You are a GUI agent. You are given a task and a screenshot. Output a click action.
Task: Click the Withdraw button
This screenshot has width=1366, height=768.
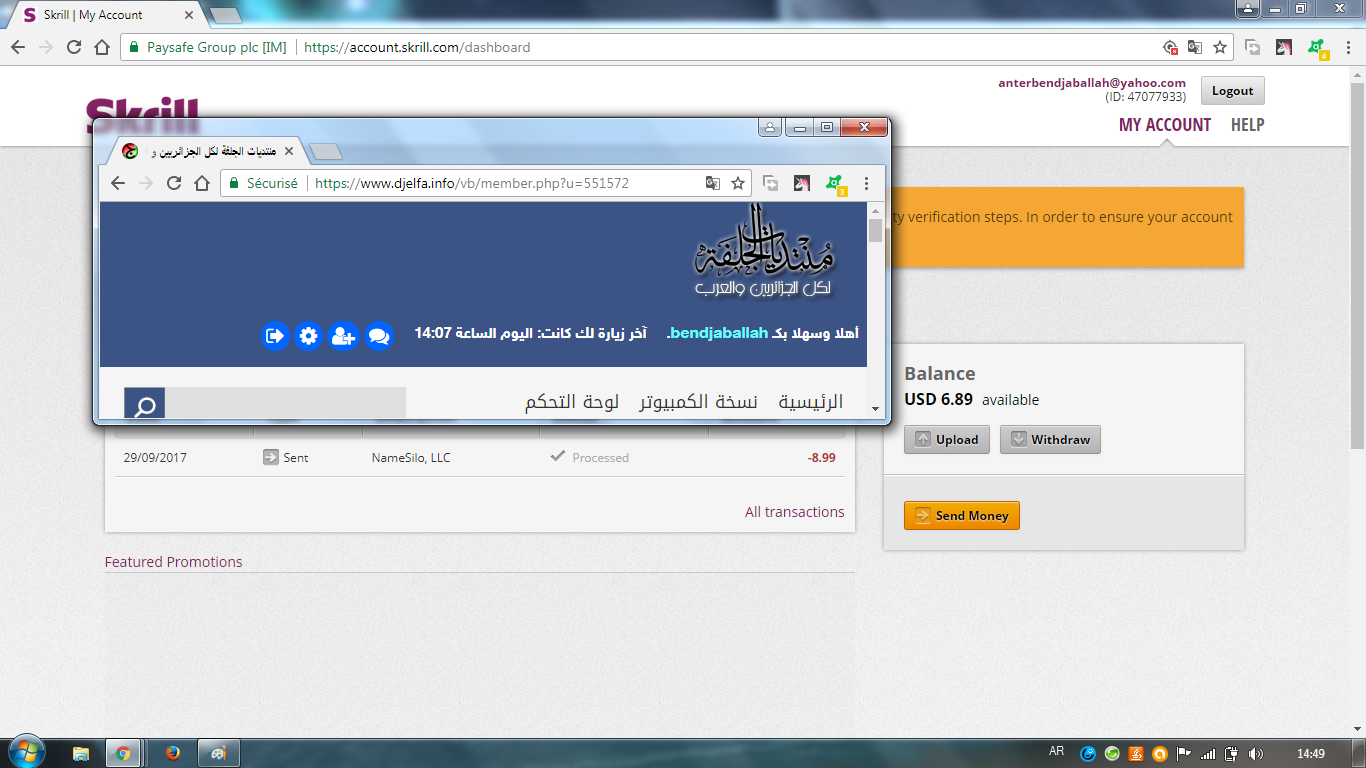pos(1050,439)
